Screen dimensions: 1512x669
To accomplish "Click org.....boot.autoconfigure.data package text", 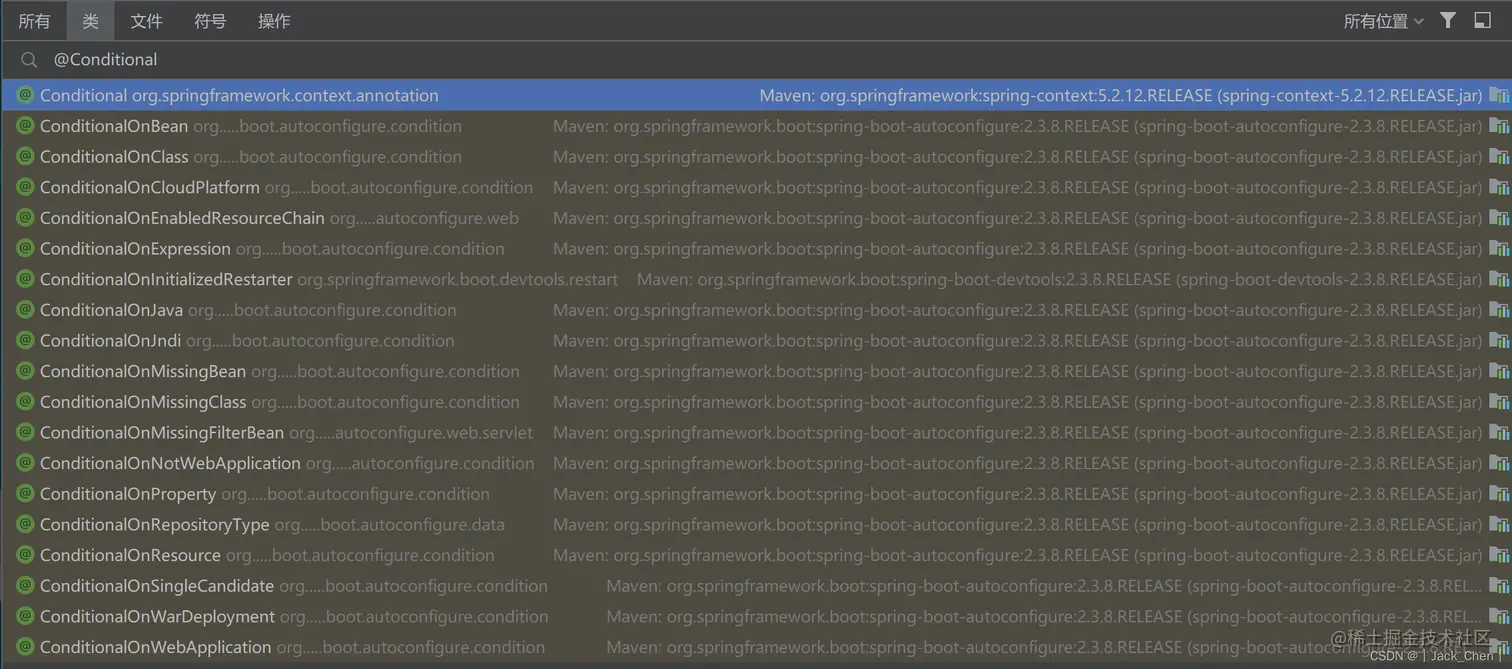I will tap(390, 525).
